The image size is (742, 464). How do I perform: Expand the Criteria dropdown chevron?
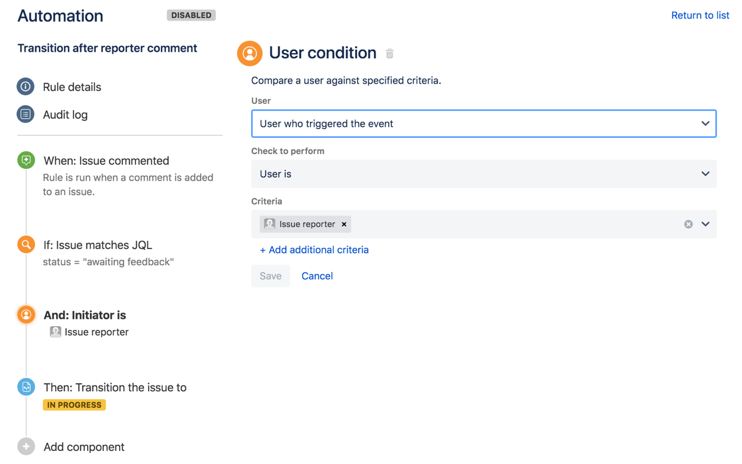pyautogui.click(x=706, y=224)
